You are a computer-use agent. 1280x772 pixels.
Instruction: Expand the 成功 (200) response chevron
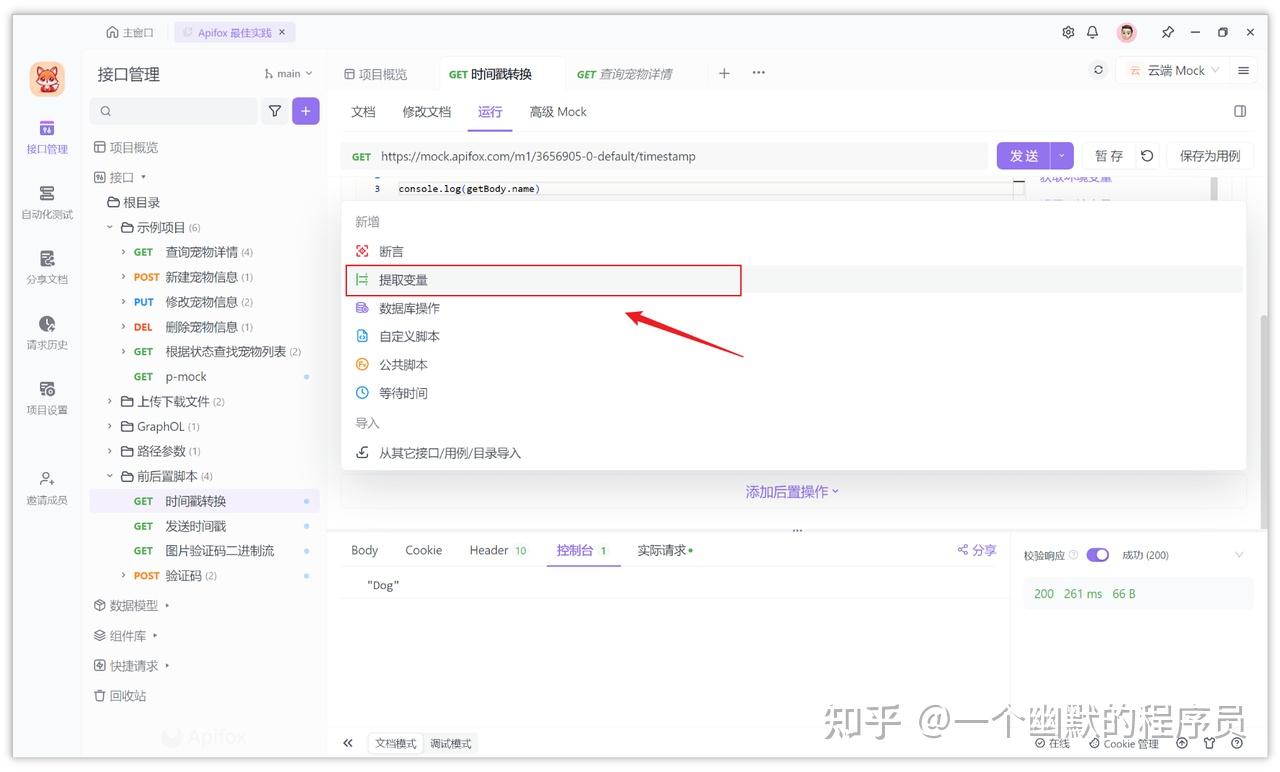tap(1239, 555)
